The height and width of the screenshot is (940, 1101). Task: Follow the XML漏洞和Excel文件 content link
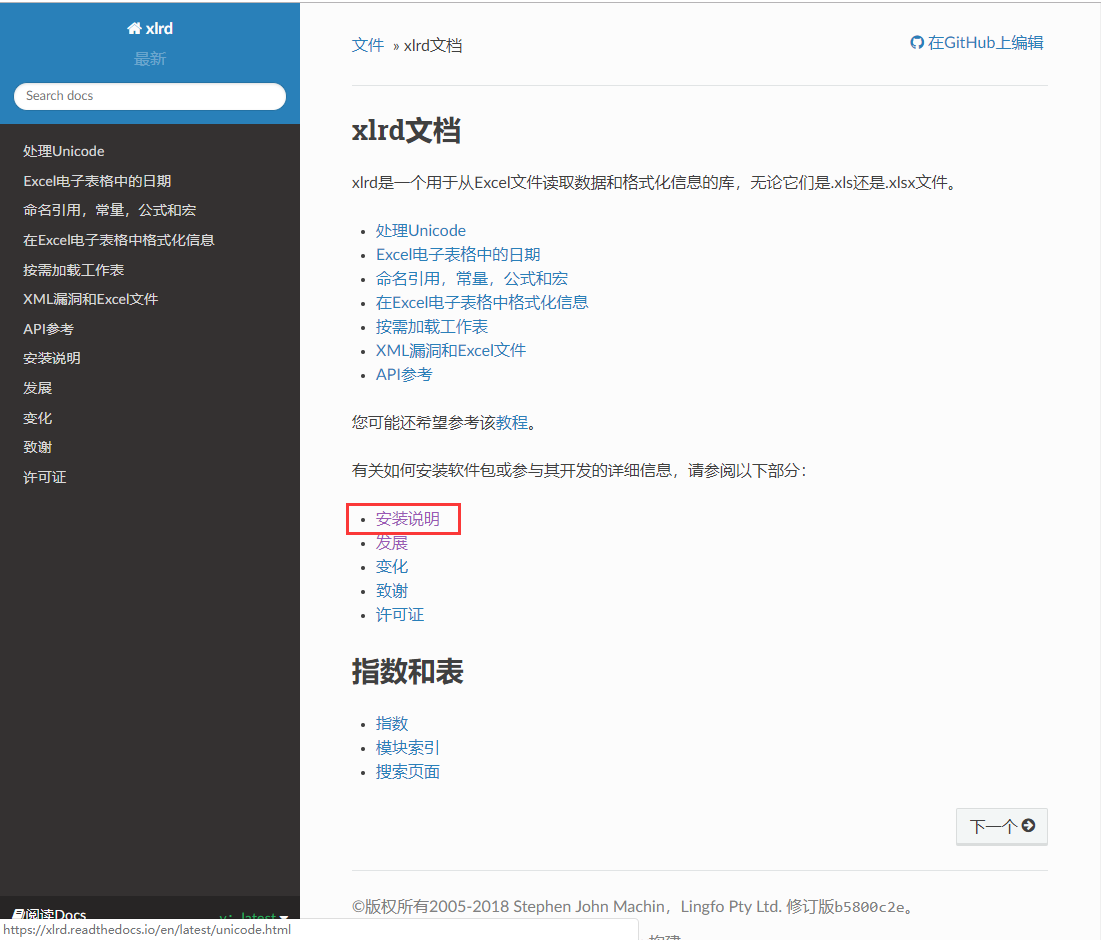pyautogui.click(x=451, y=350)
